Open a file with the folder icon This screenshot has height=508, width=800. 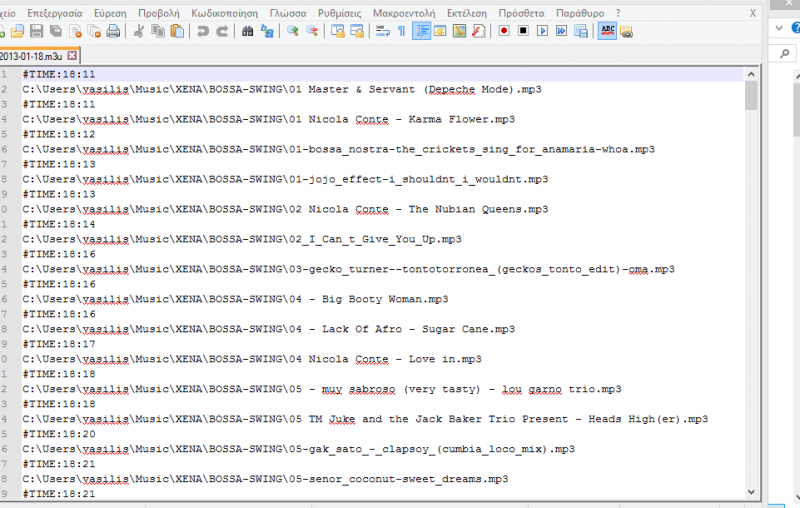pos(17,32)
